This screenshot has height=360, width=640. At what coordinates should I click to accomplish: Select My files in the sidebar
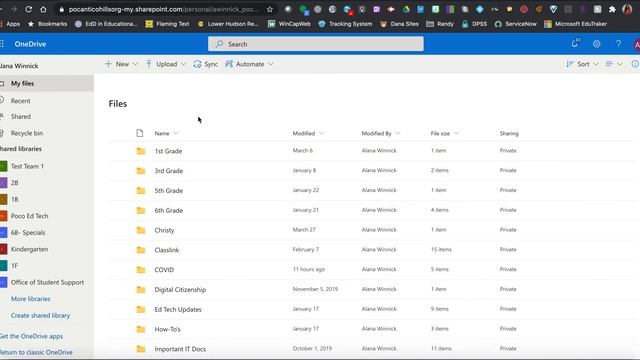click(x=47, y=83)
